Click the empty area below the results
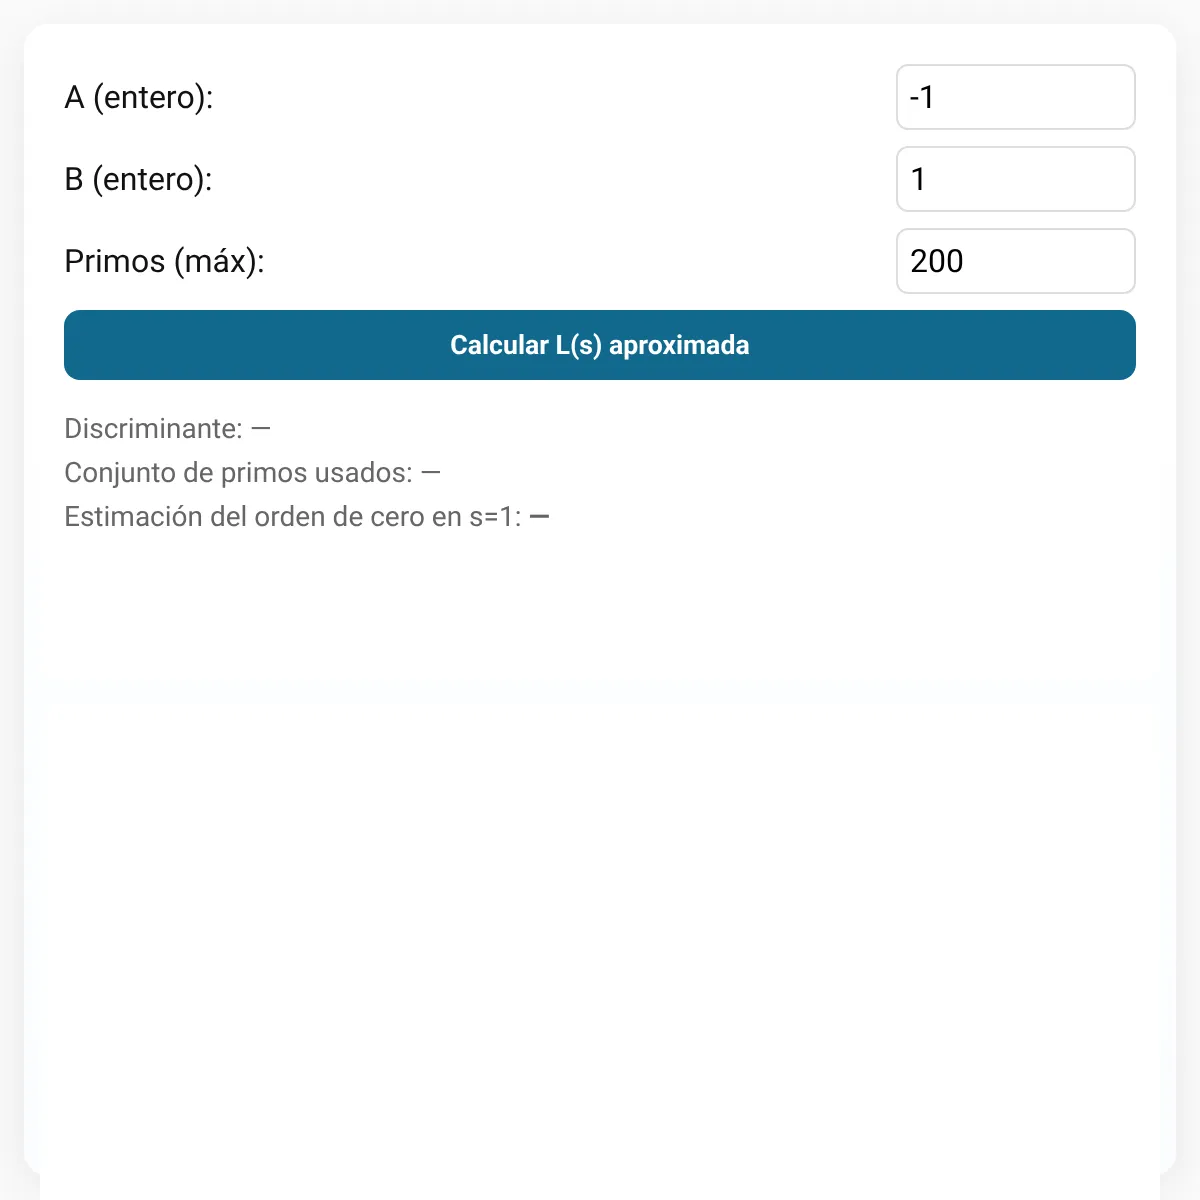This screenshot has width=1200, height=1200. point(600,850)
